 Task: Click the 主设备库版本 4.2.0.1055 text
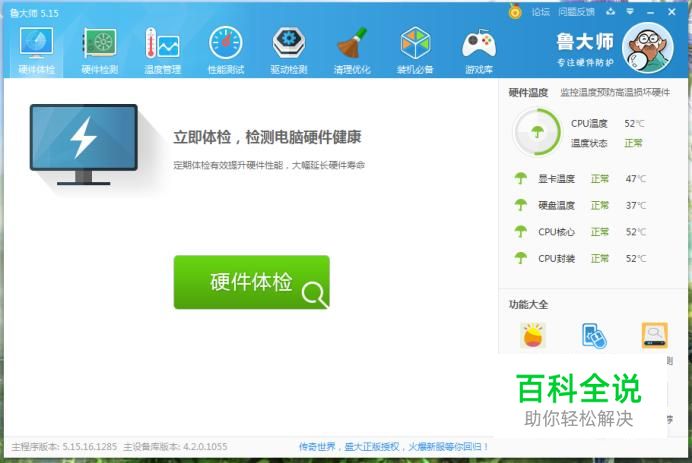click(x=176, y=447)
